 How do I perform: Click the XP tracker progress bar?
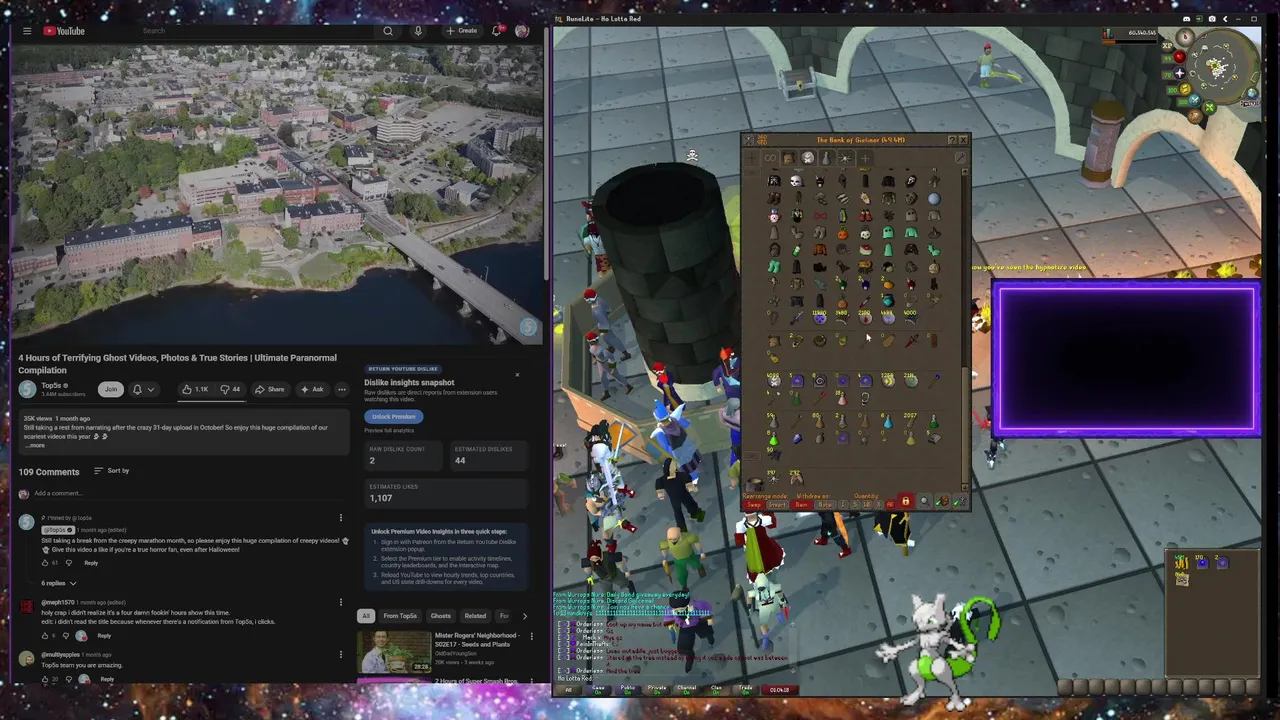[x=1129, y=42]
